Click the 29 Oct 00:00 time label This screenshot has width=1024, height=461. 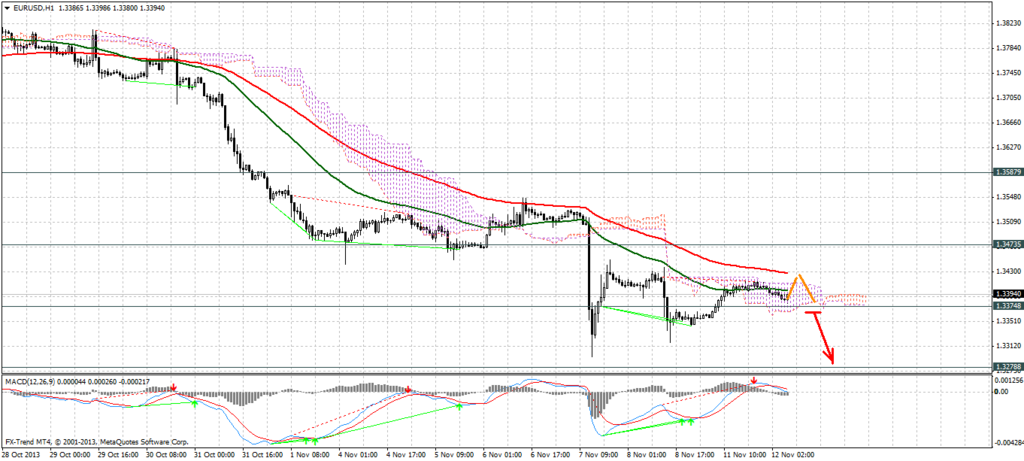(x=69, y=453)
